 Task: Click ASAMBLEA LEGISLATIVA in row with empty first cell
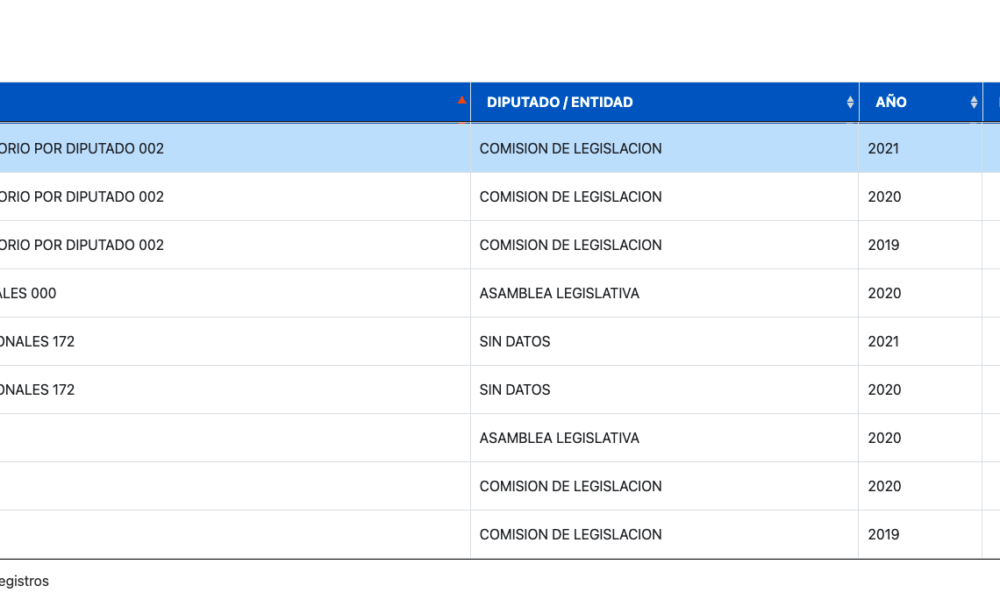click(559, 438)
